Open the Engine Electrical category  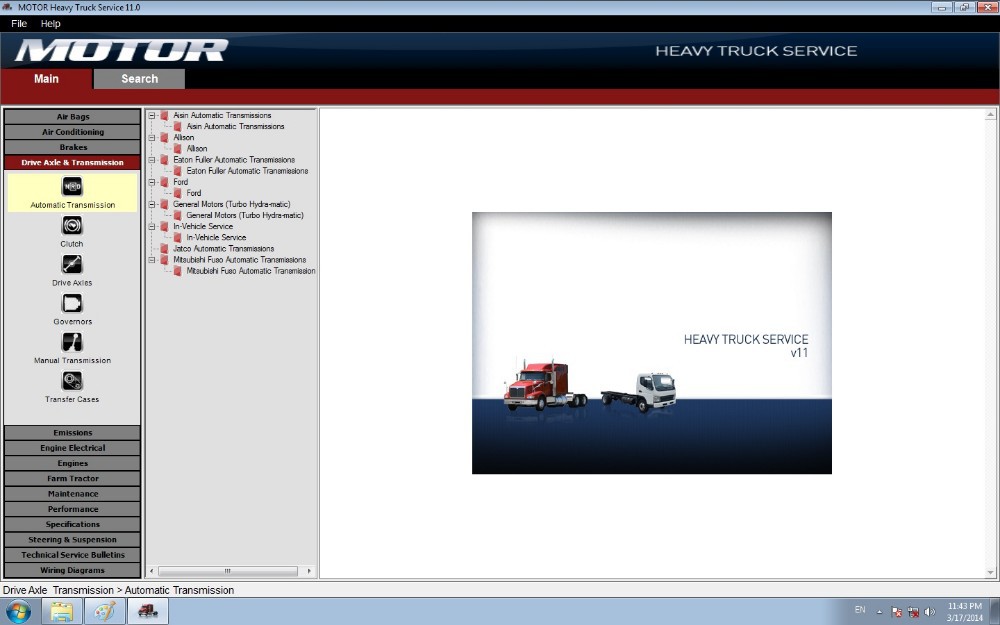click(73, 448)
